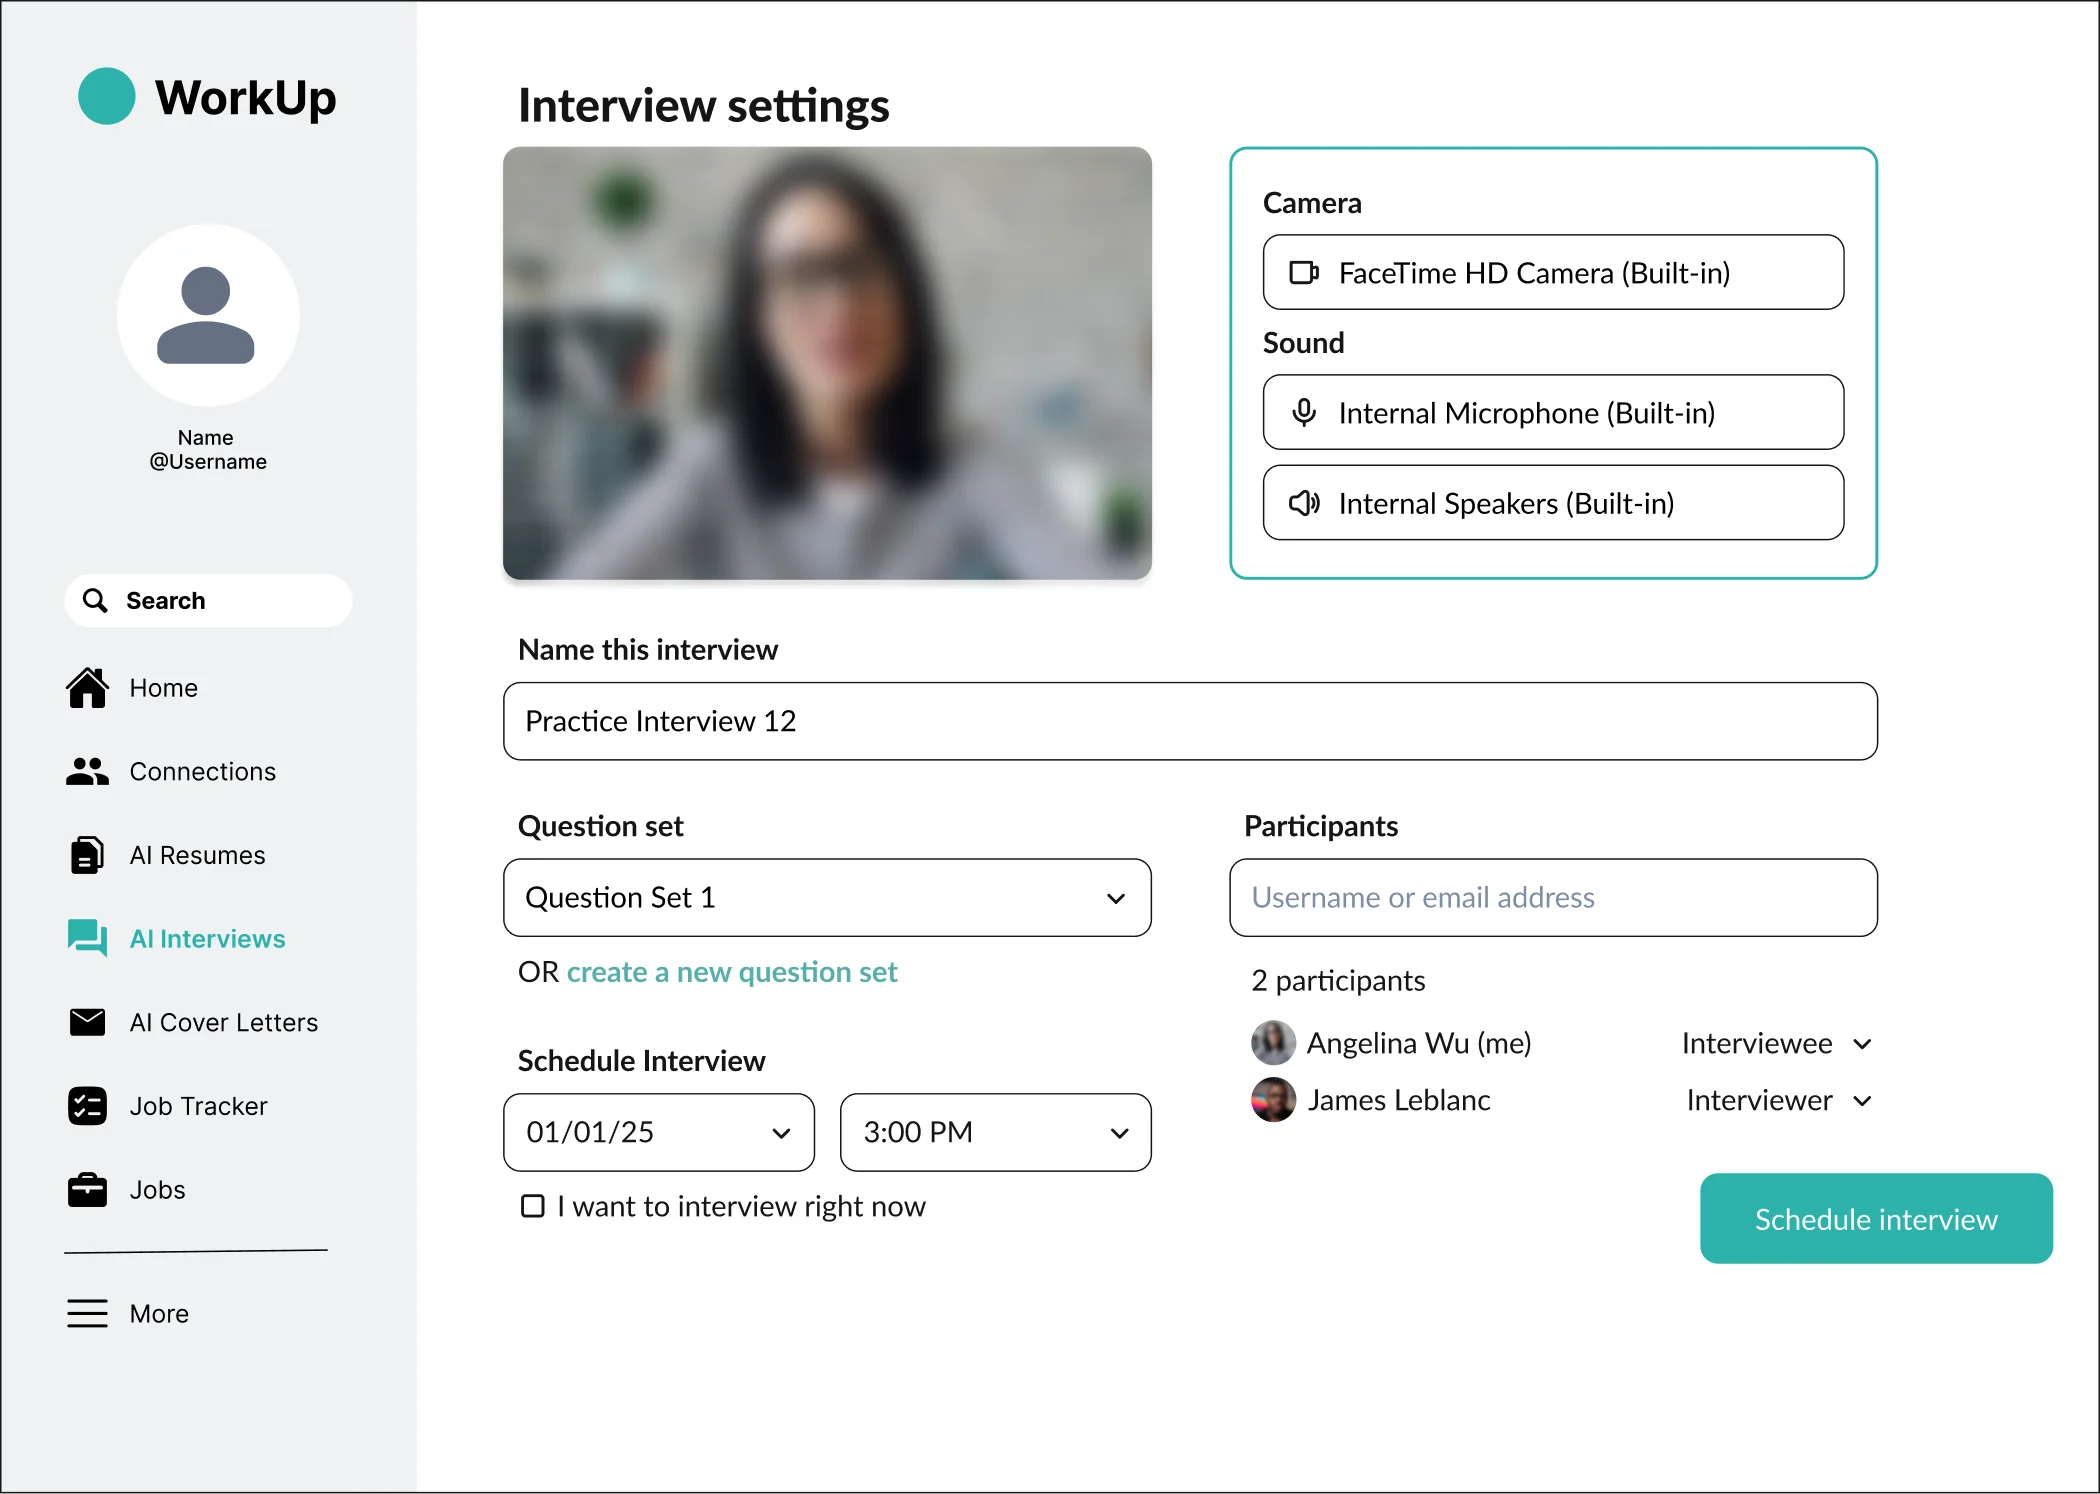Click the search magnifier icon

coord(96,600)
